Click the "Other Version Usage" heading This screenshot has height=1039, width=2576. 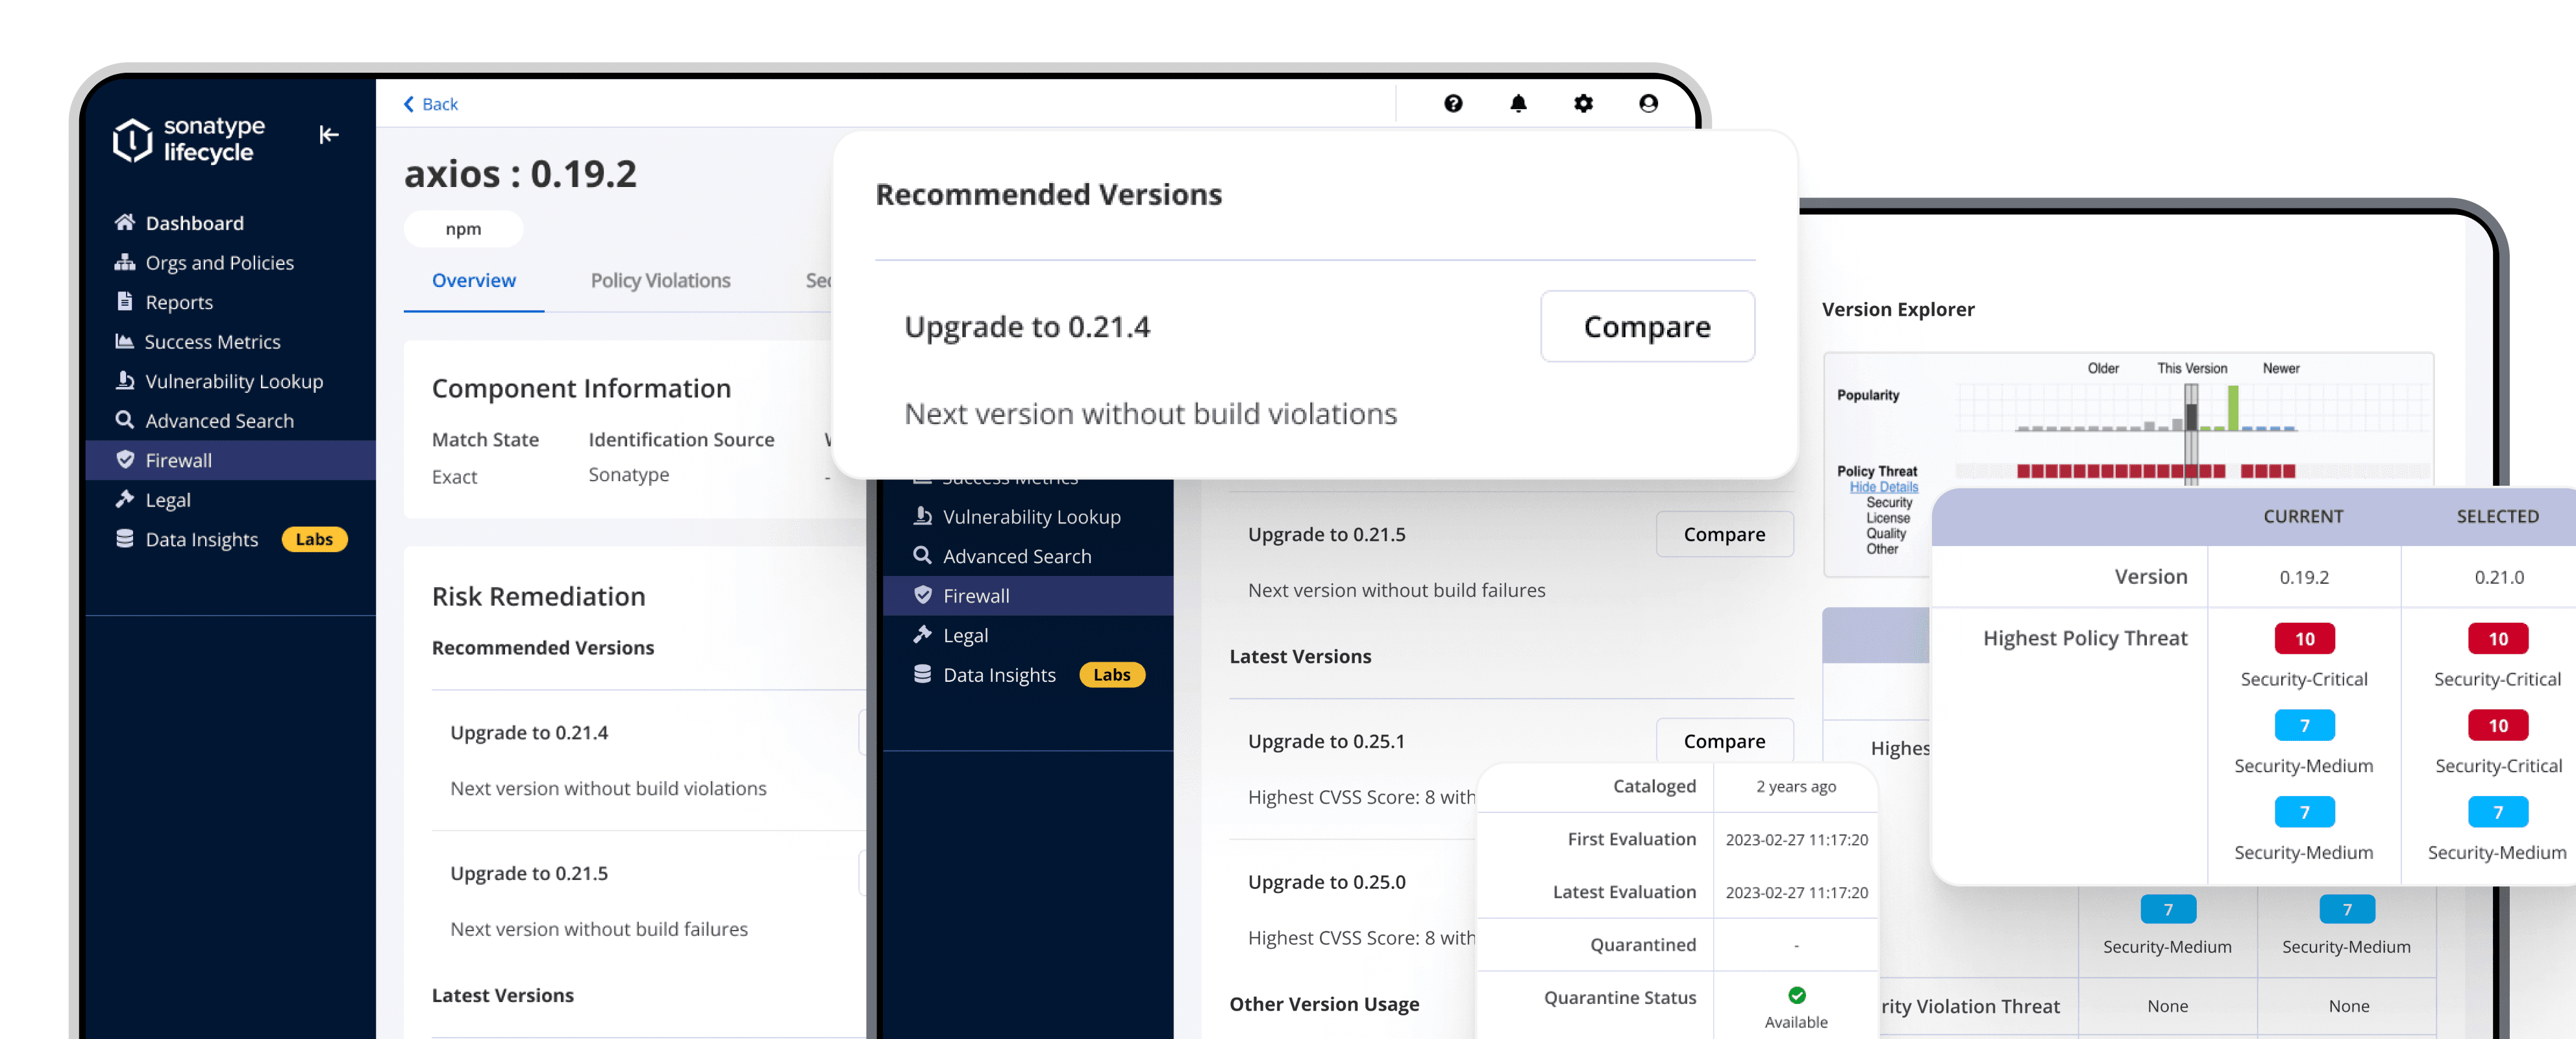1324,1004
